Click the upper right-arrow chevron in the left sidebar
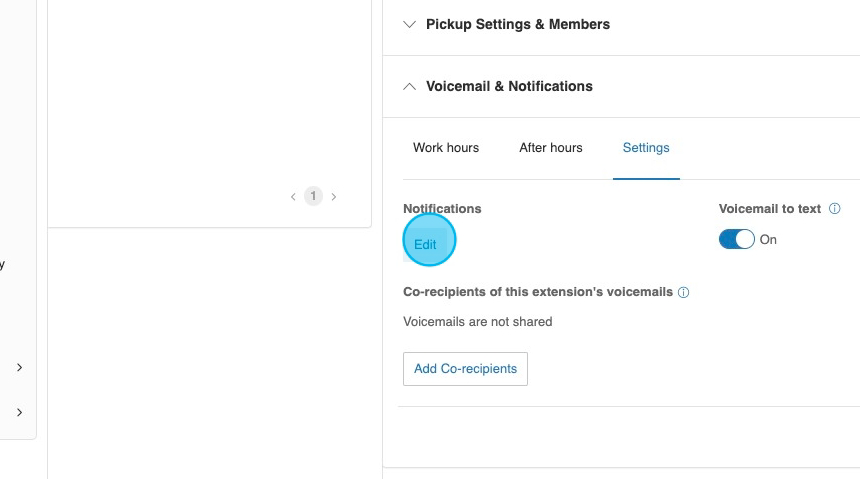Viewport: 860px width, 479px height. [x=19, y=368]
